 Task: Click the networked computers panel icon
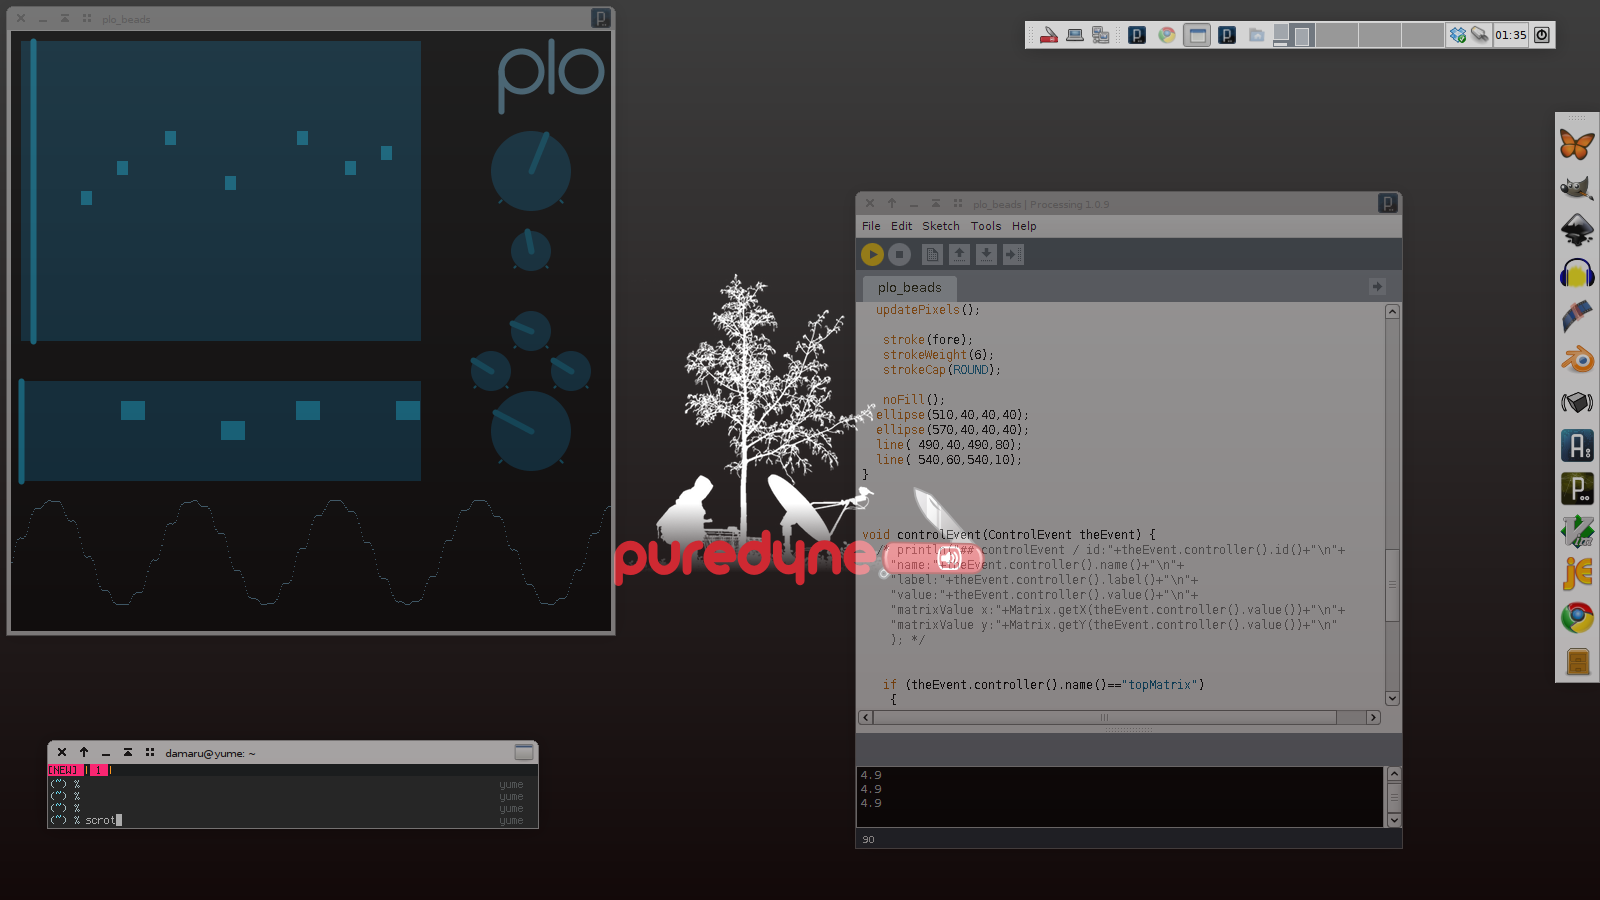pos(1101,35)
